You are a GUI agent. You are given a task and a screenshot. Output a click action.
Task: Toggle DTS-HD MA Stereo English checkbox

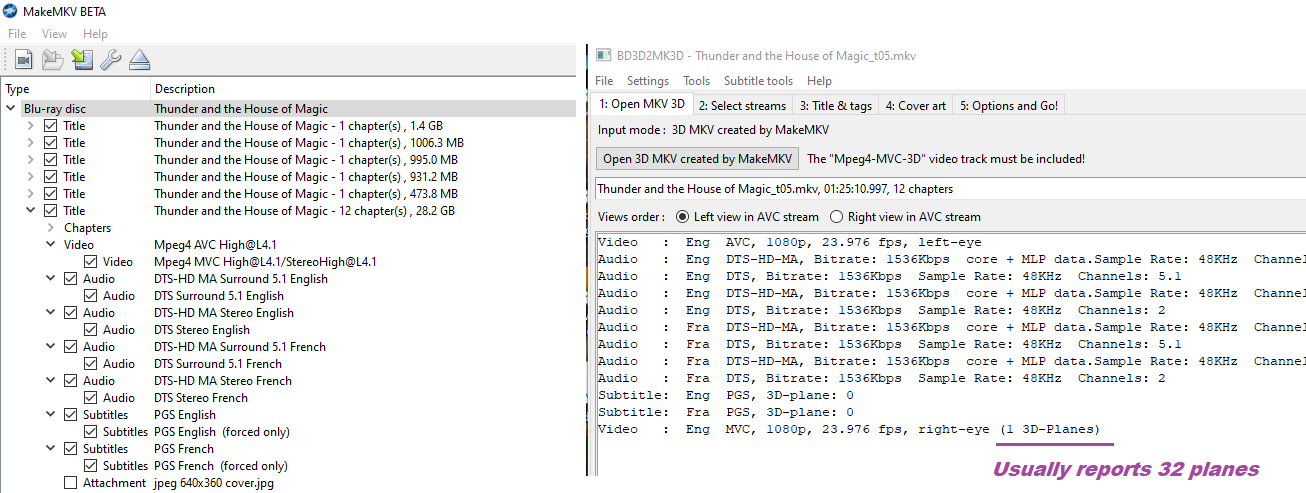pos(70,313)
